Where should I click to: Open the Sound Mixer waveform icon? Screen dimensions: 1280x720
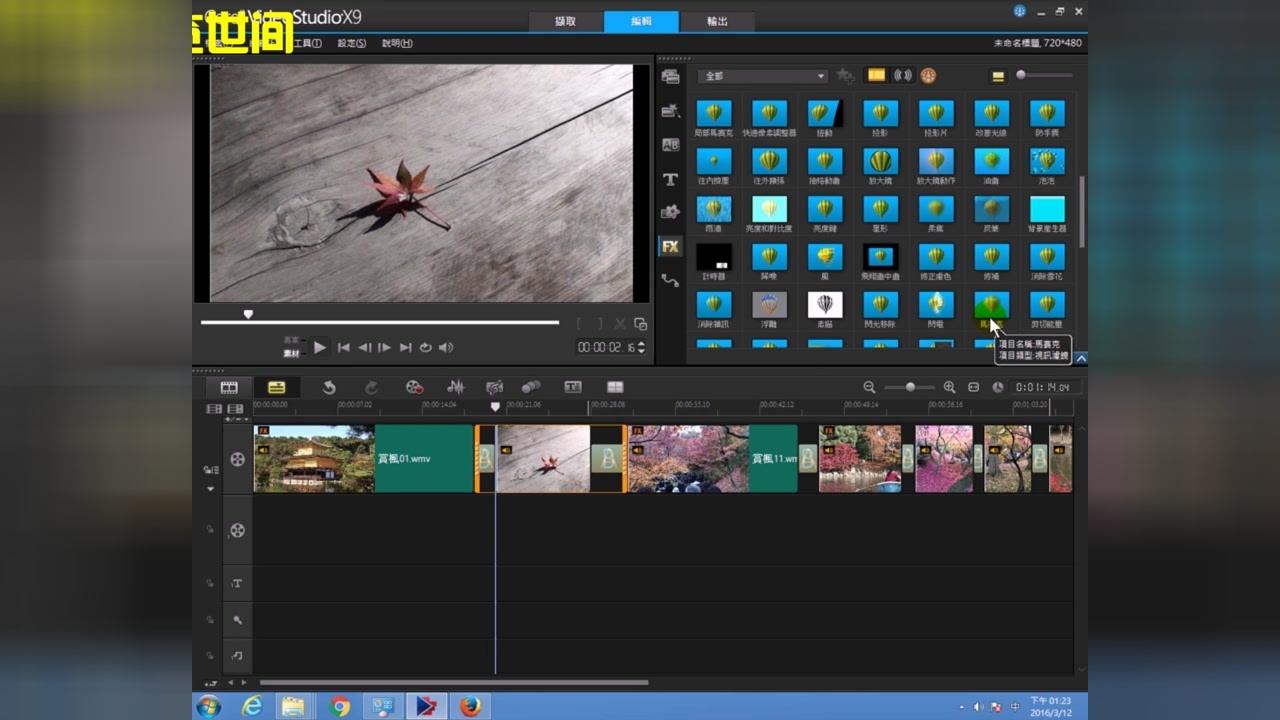[x=455, y=387]
